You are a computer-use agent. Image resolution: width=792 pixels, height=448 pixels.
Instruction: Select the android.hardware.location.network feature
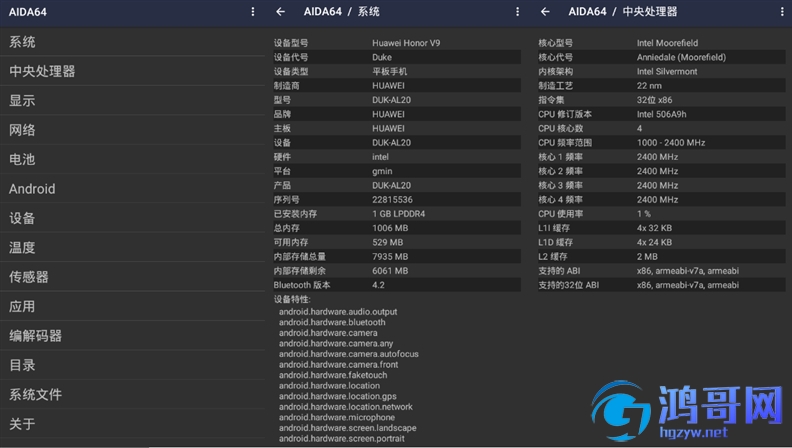point(345,407)
